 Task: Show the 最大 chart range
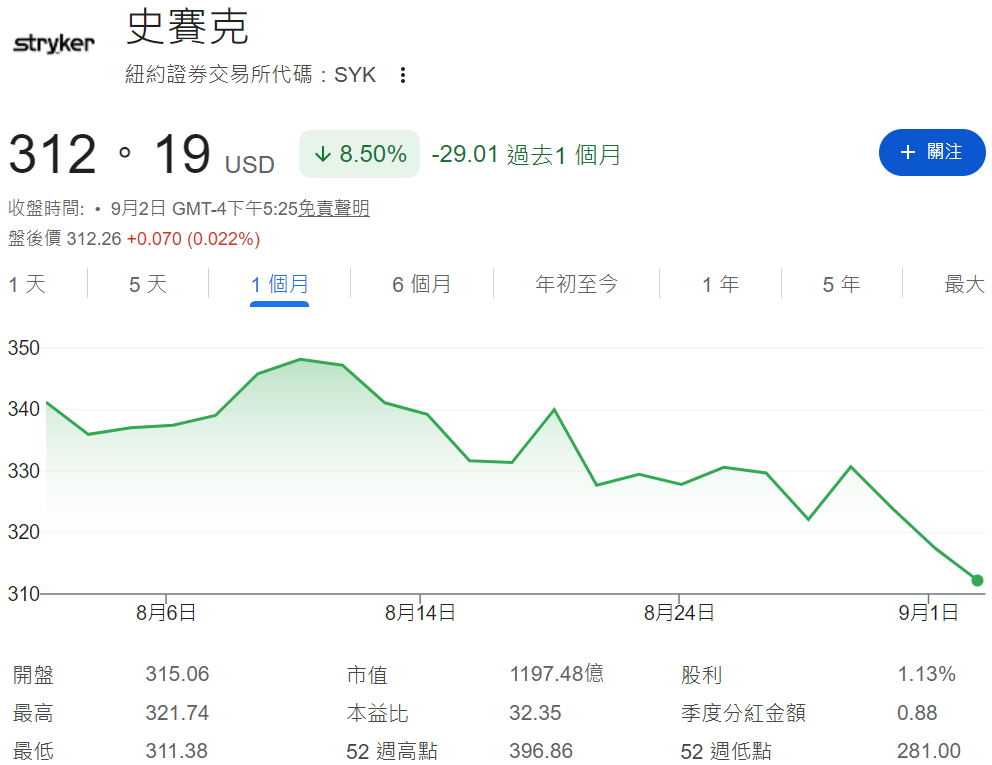[965, 284]
